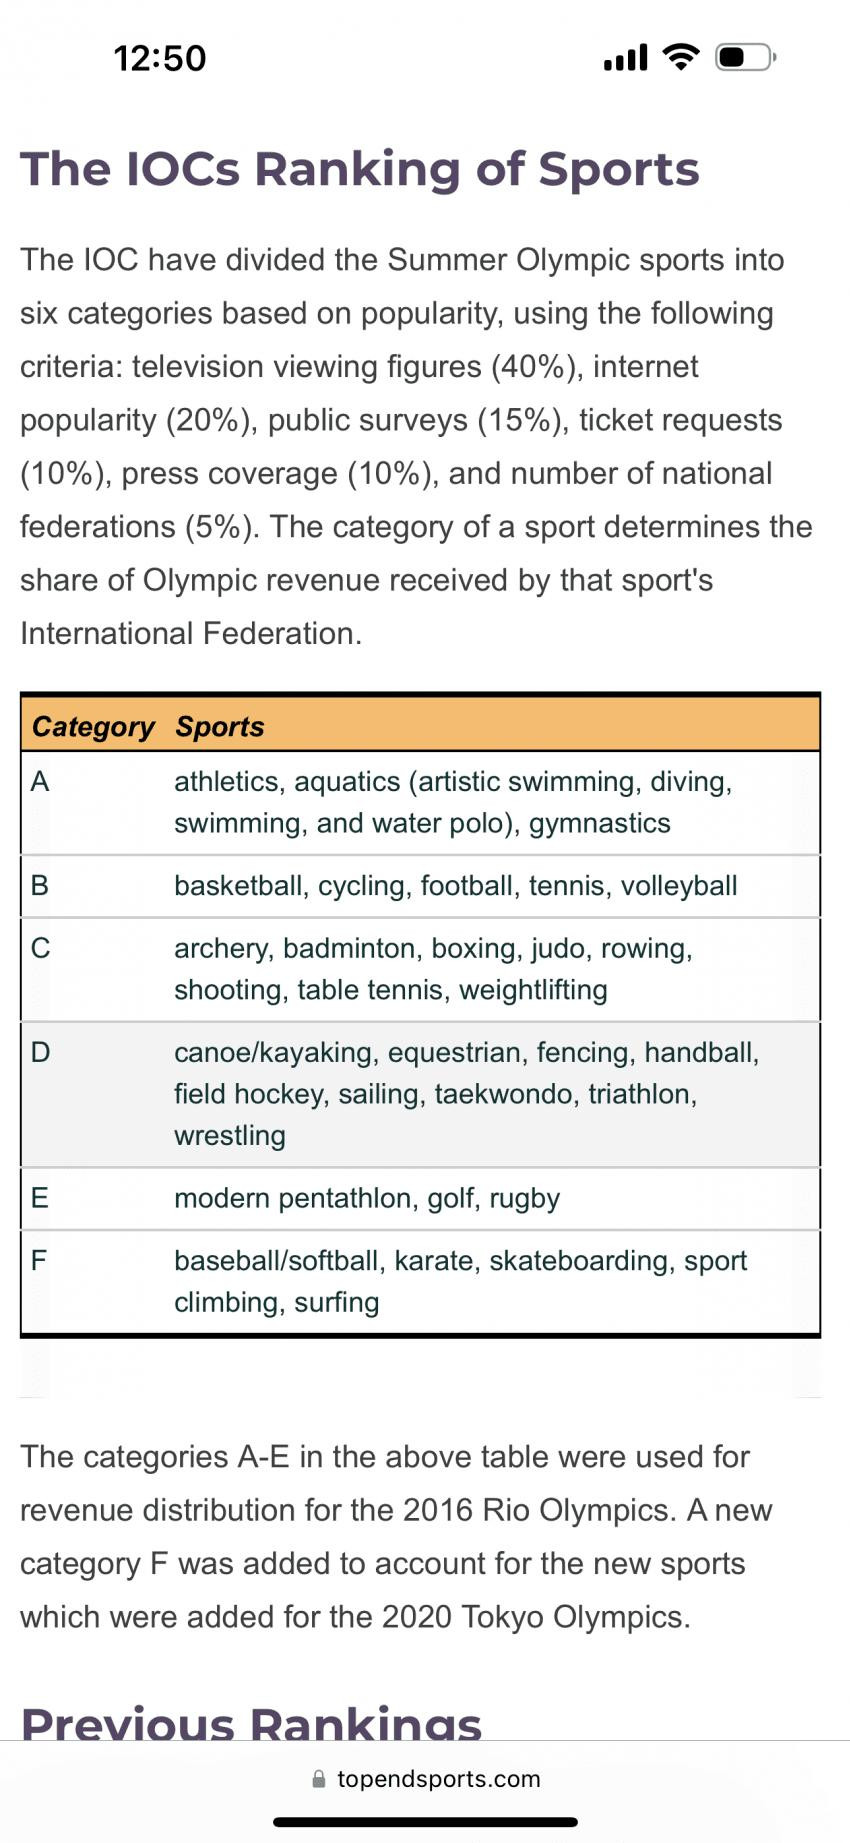Select the athletics, aquatics, gymnastics row
850x1843 pixels.
click(x=420, y=803)
